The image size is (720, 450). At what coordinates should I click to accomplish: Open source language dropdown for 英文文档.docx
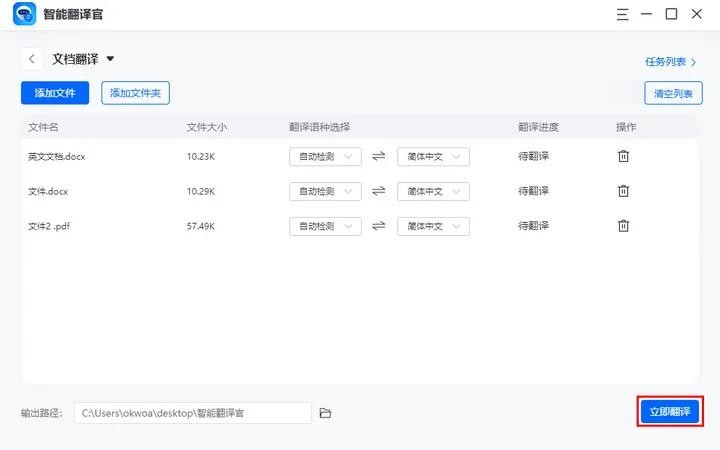pos(325,156)
